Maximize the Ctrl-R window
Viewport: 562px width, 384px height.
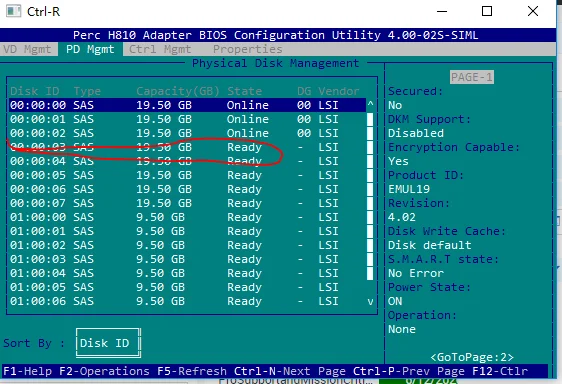click(x=487, y=11)
